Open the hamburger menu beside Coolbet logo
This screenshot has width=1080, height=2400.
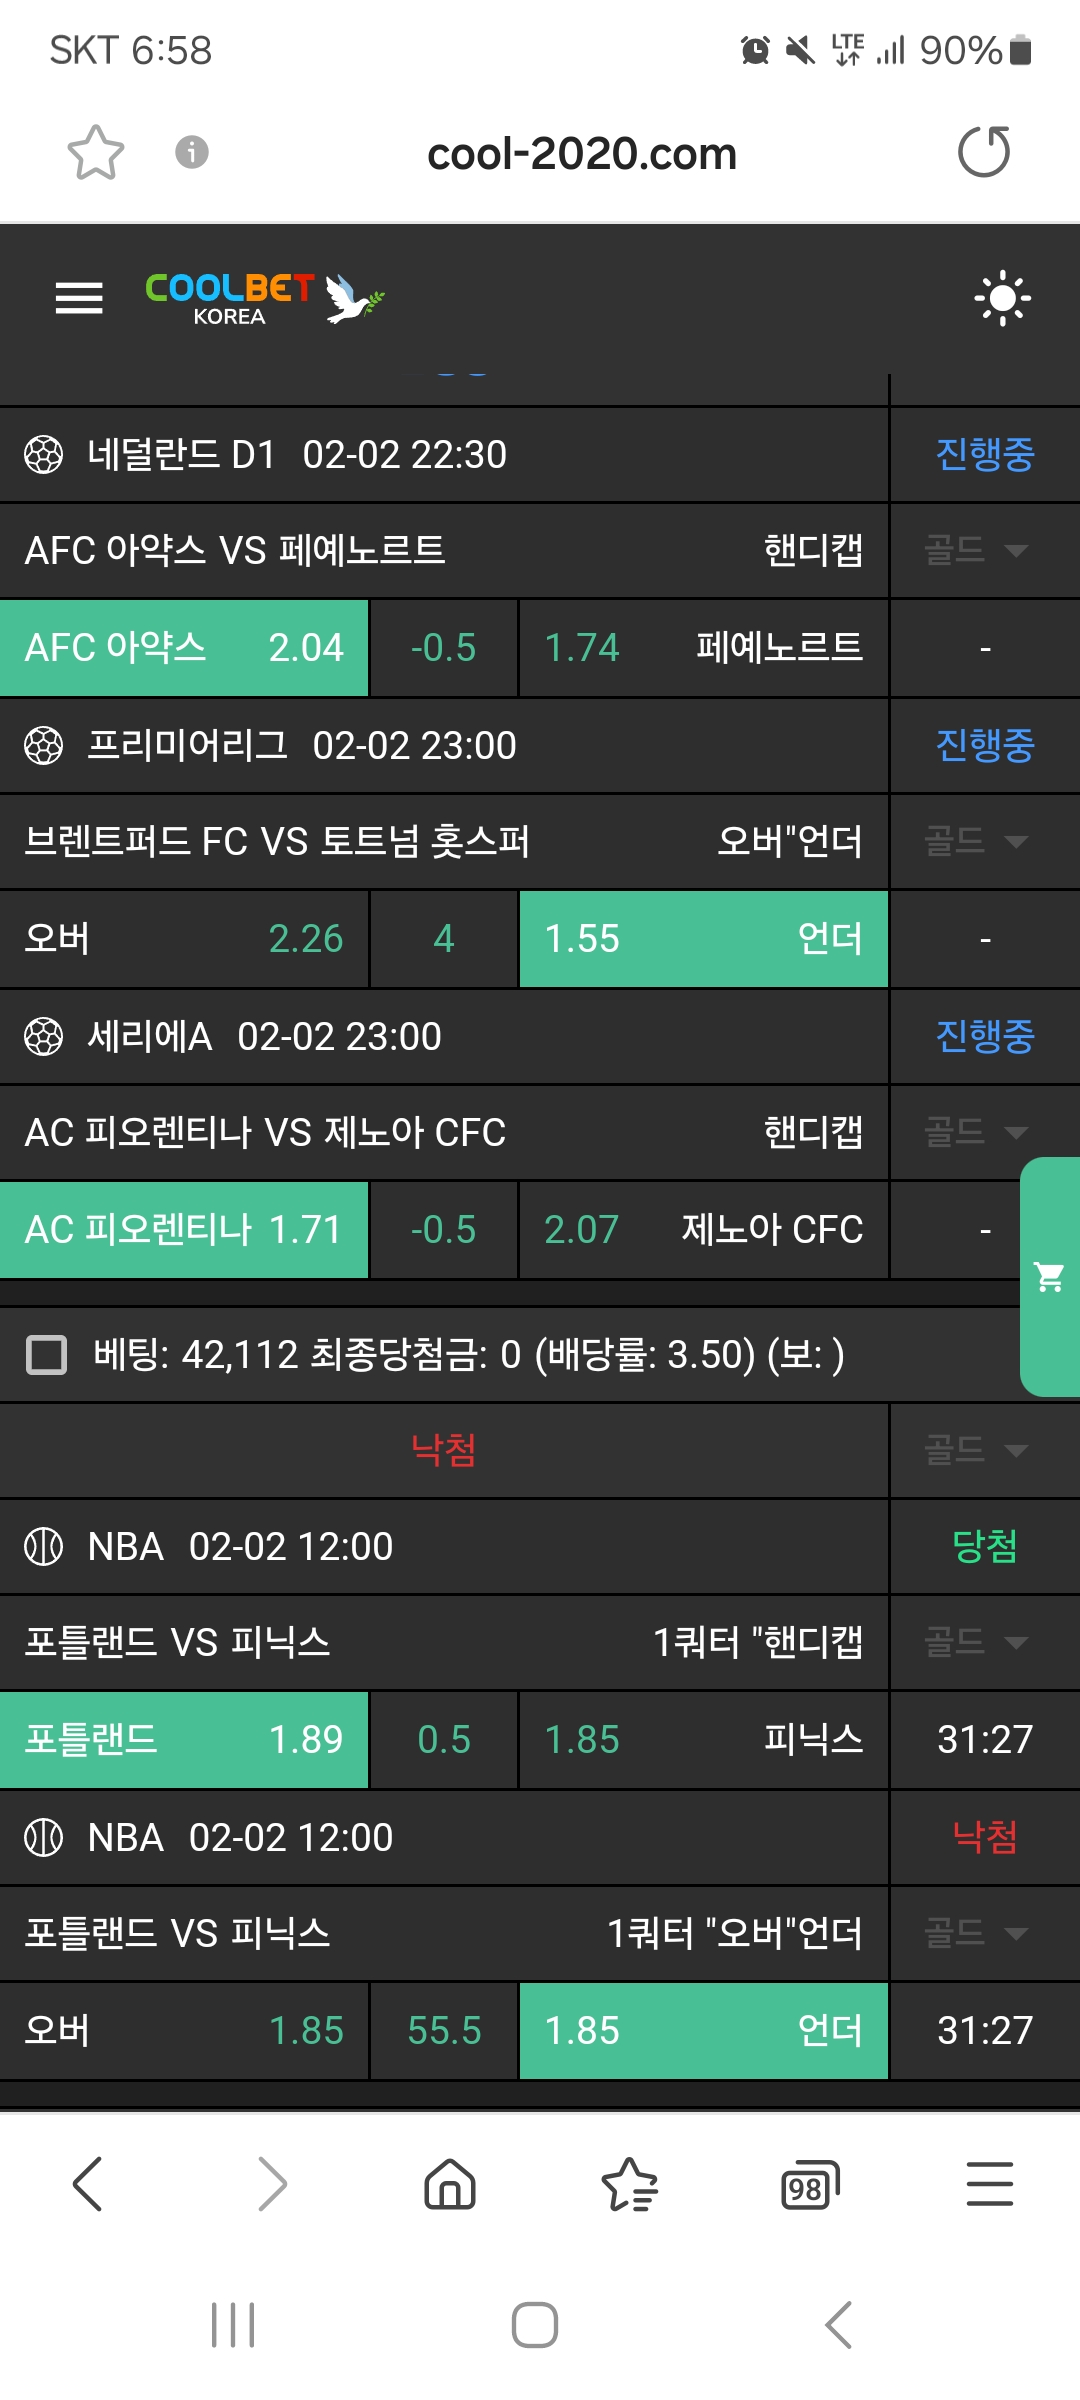point(79,298)
